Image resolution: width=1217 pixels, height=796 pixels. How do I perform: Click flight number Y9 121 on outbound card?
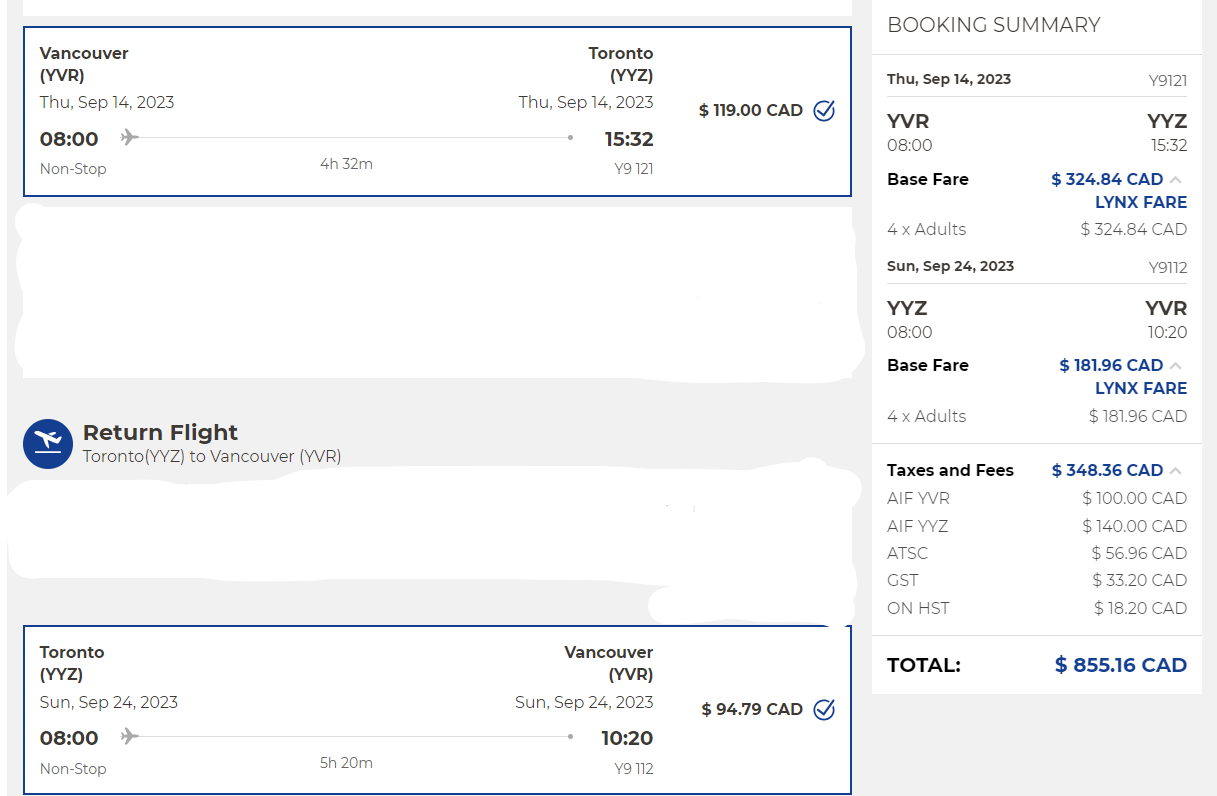coord(633,169)
